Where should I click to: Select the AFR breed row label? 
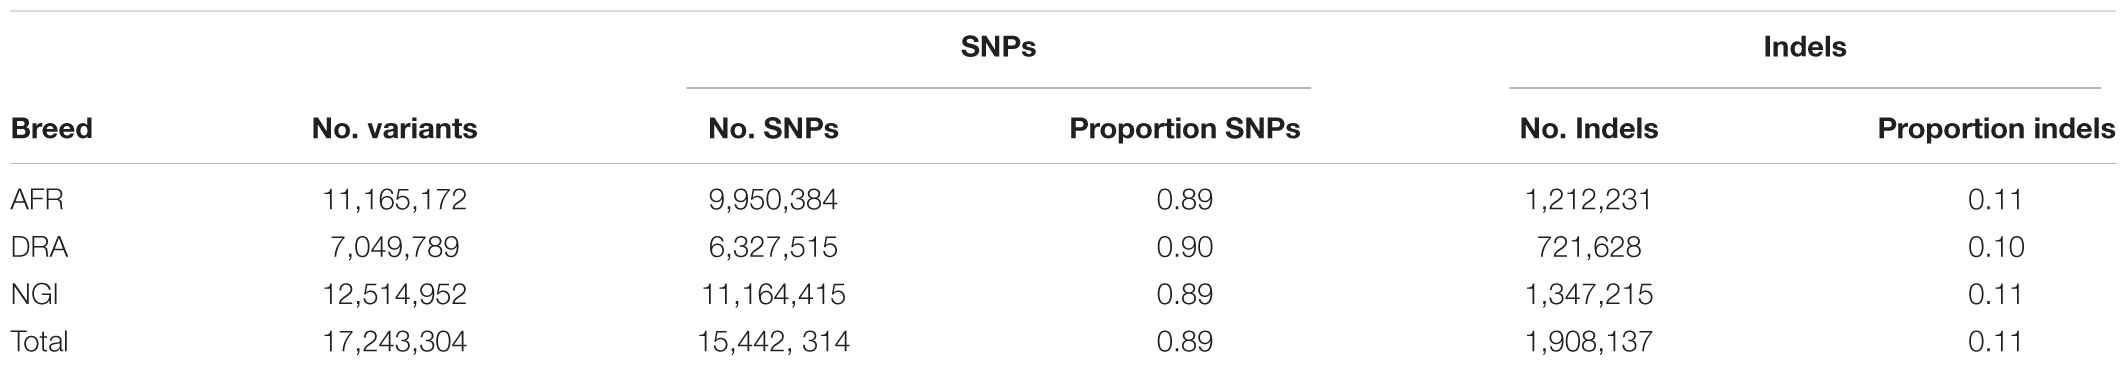coord(37,200)
